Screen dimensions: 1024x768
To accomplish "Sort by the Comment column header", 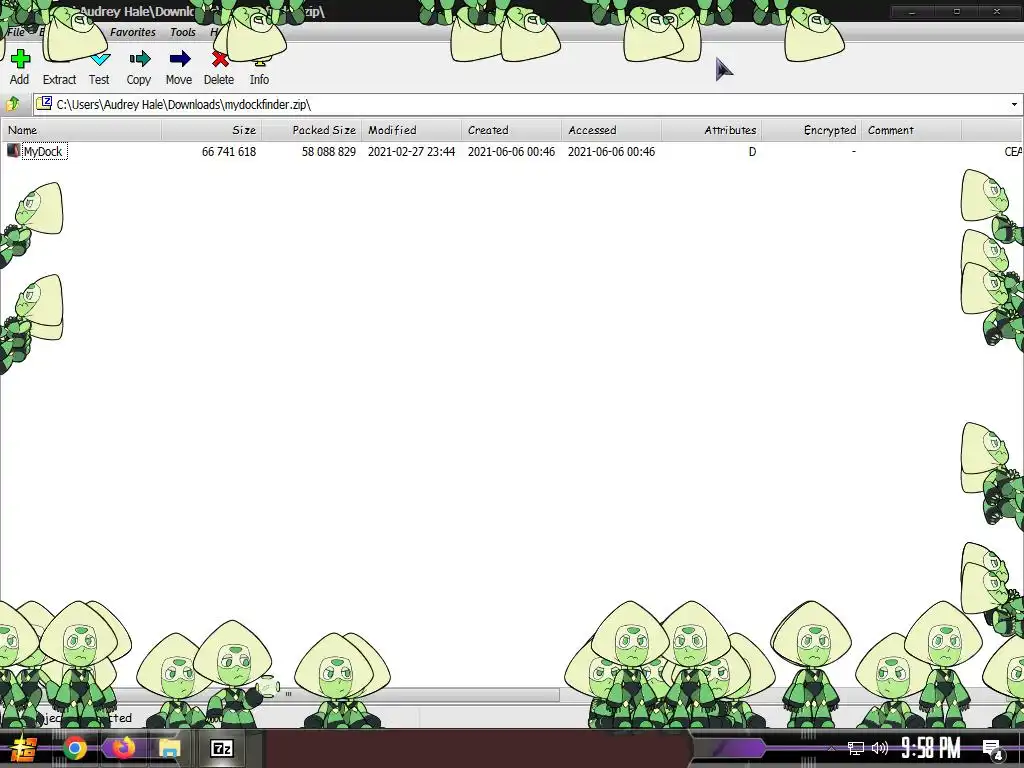I will [911, 130].
